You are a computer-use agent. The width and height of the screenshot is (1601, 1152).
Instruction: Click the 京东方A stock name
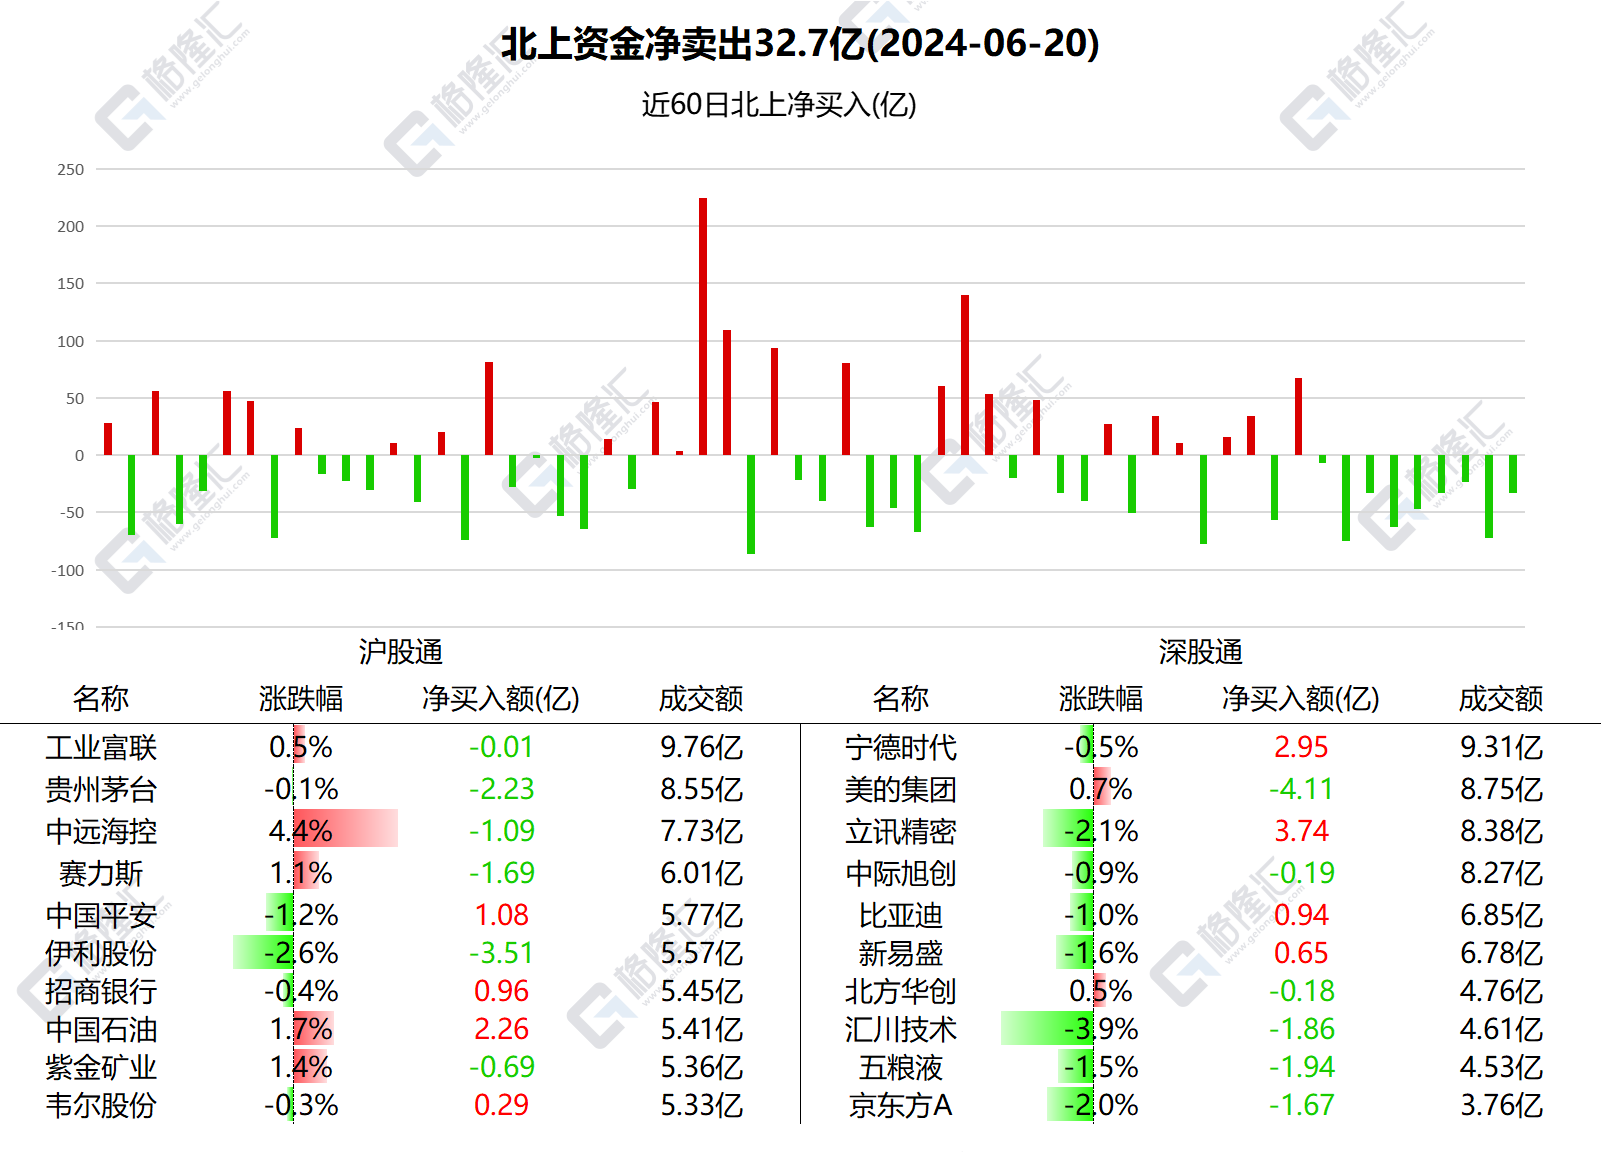pyautogui.click(x=901, y=1105)
